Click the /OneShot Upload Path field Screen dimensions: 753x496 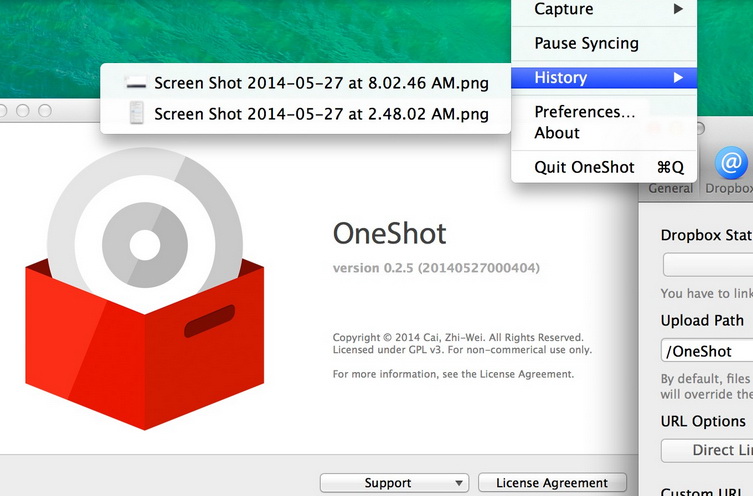coord(707,351)
